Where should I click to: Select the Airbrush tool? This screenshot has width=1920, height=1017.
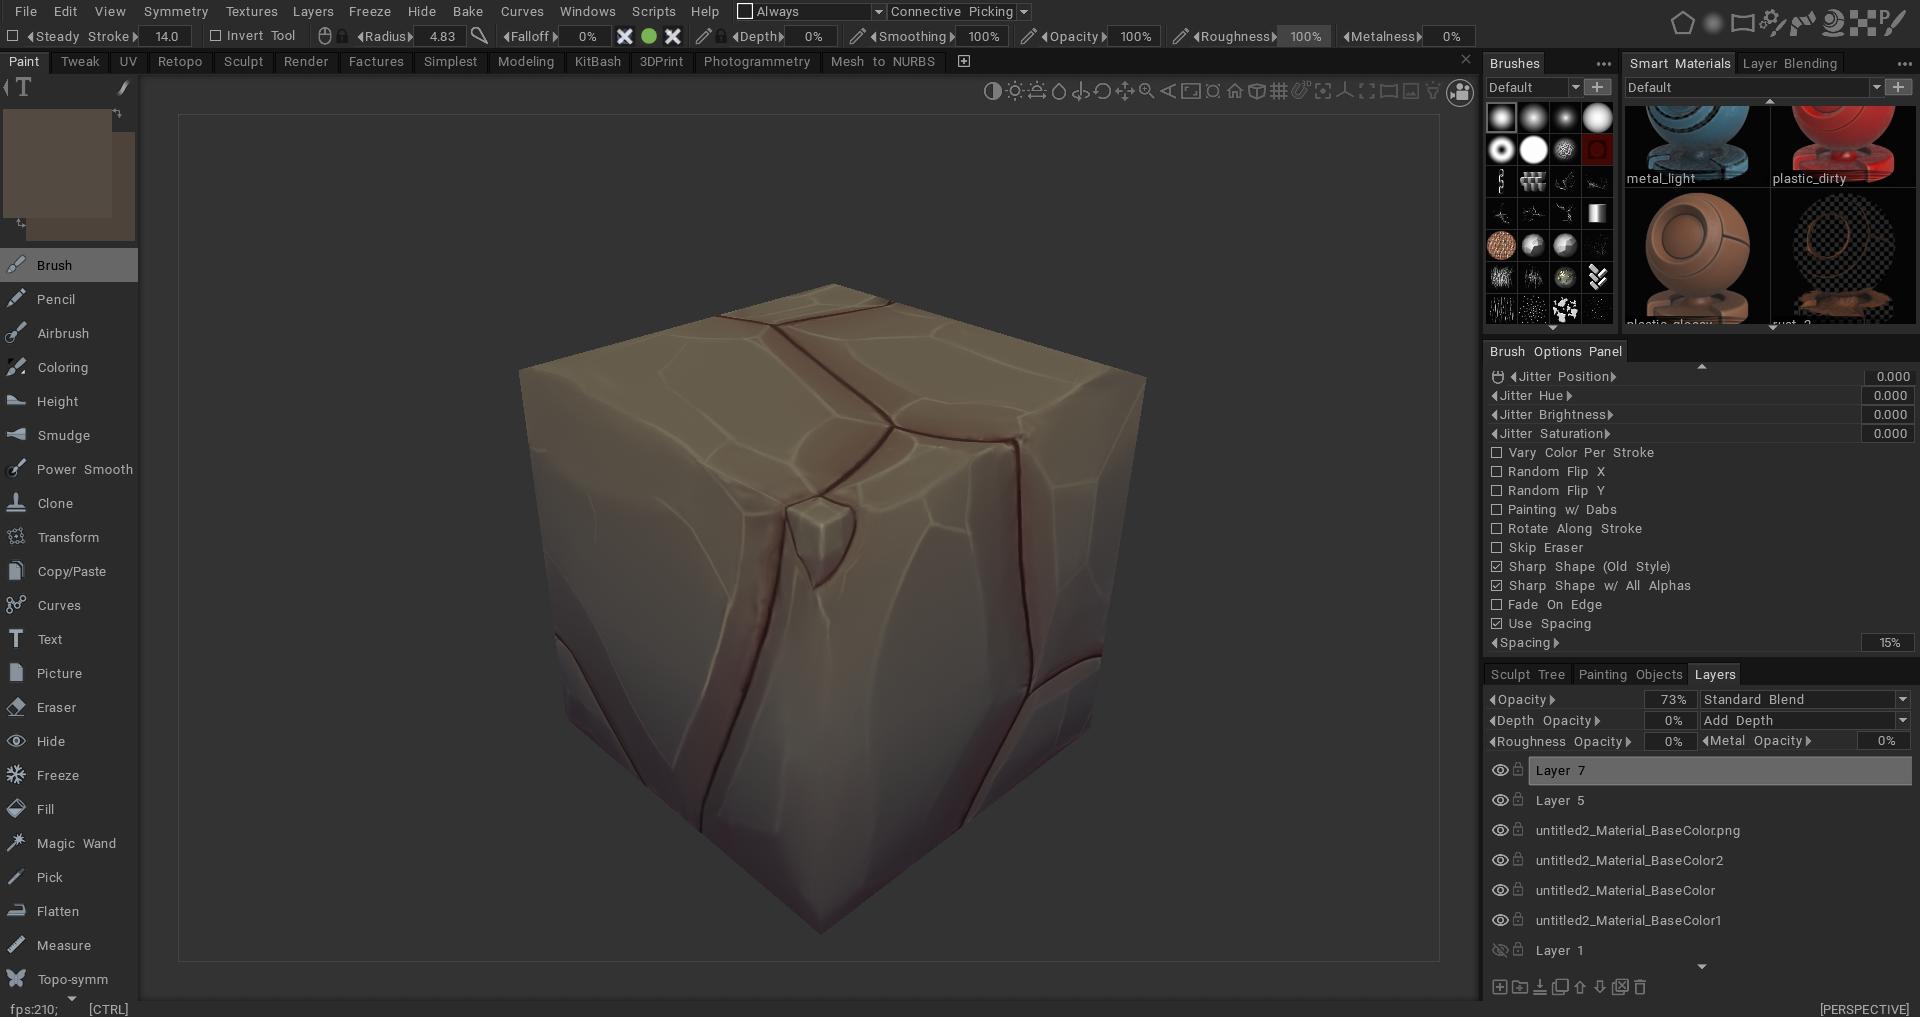pyautogui.click(x=68, y=333)
